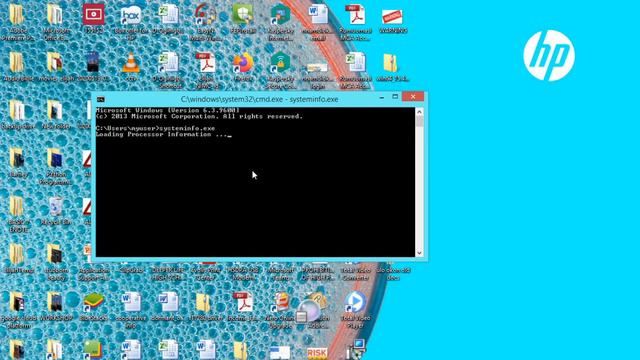Screen dimensions: 640x360
Task: Open the Microsoft Office desktop folder
Action: 55,16
